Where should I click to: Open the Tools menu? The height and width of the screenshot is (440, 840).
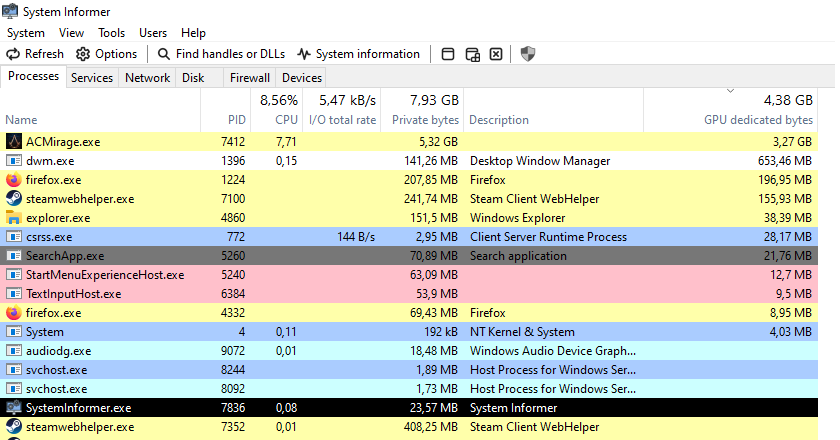[112, 33]
